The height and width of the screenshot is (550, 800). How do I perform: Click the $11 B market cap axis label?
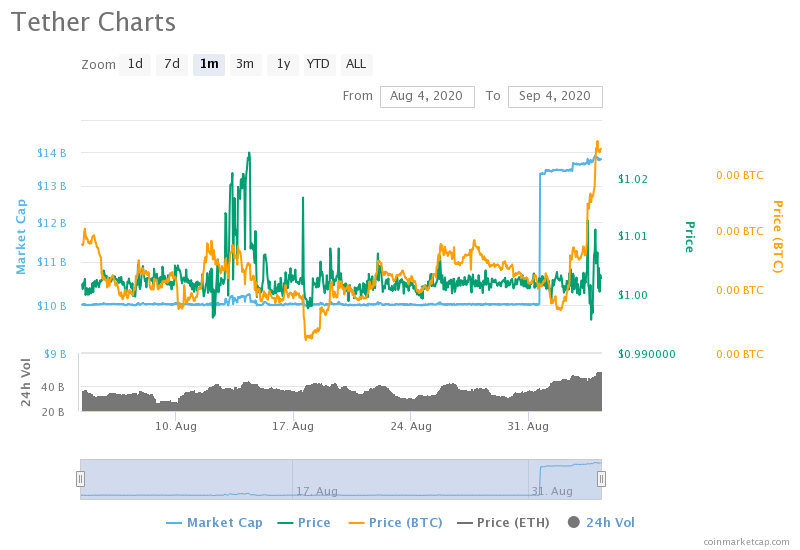(52, 262)
